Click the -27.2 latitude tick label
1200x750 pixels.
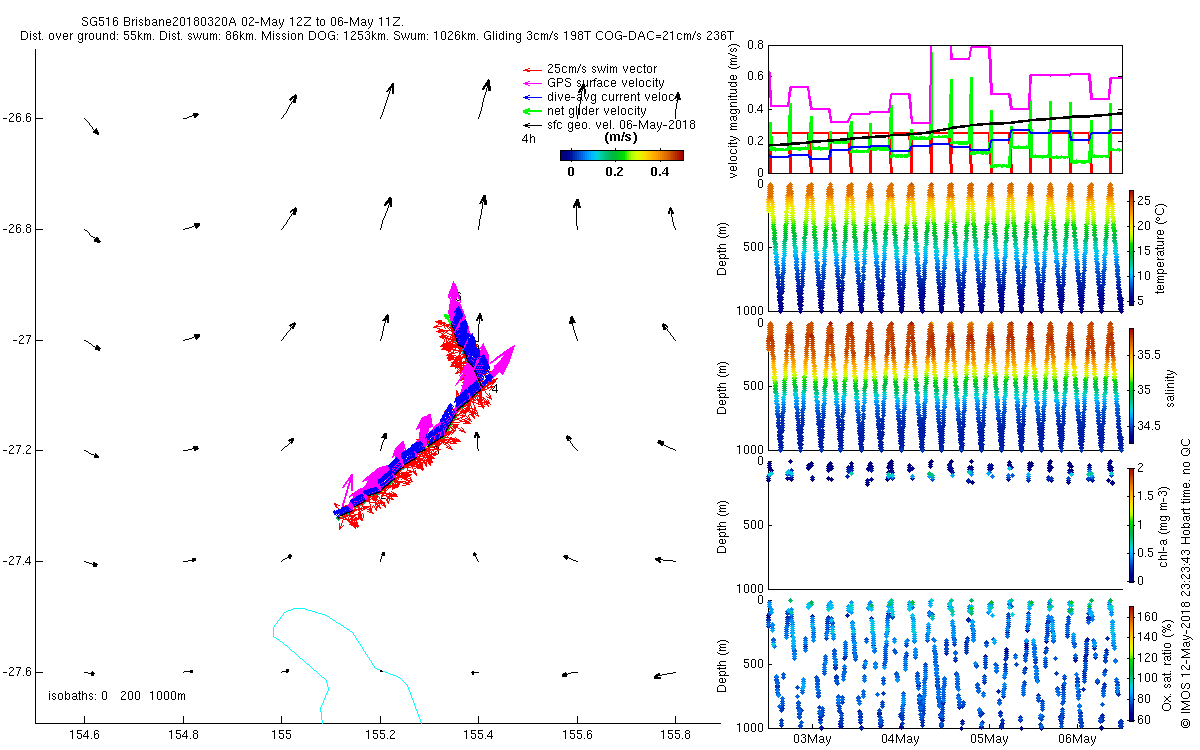pyautogui.click(x=16, y=451)
